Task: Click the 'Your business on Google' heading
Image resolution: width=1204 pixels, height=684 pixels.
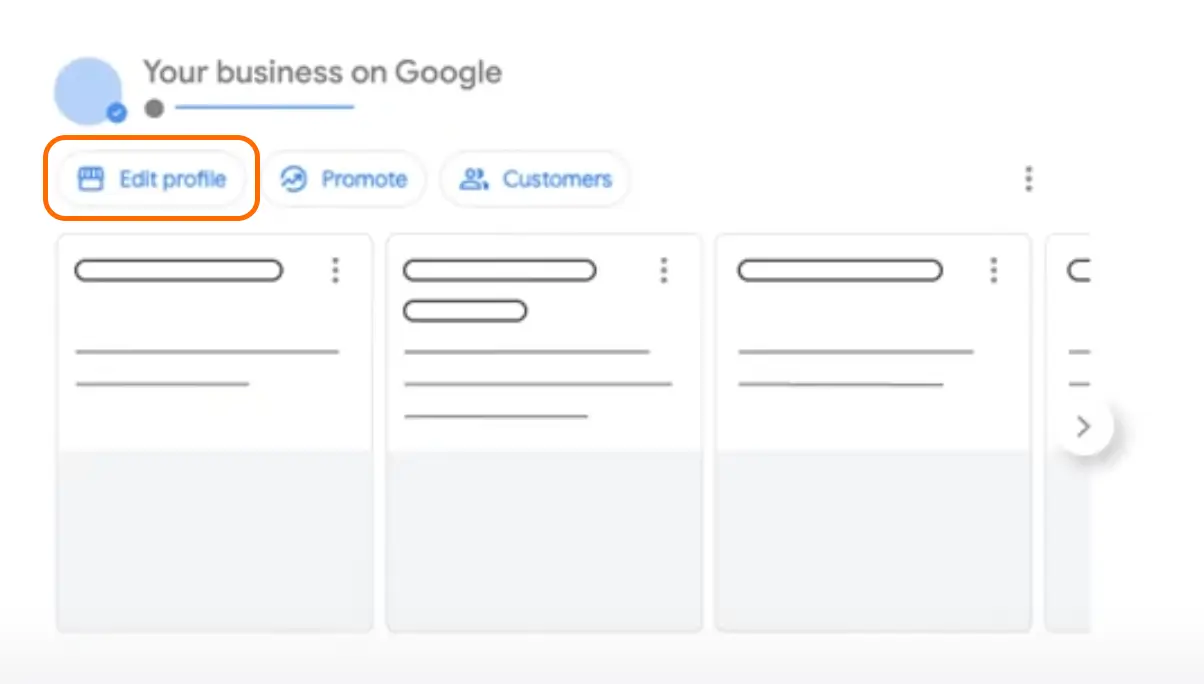Action: pos(322,72)
